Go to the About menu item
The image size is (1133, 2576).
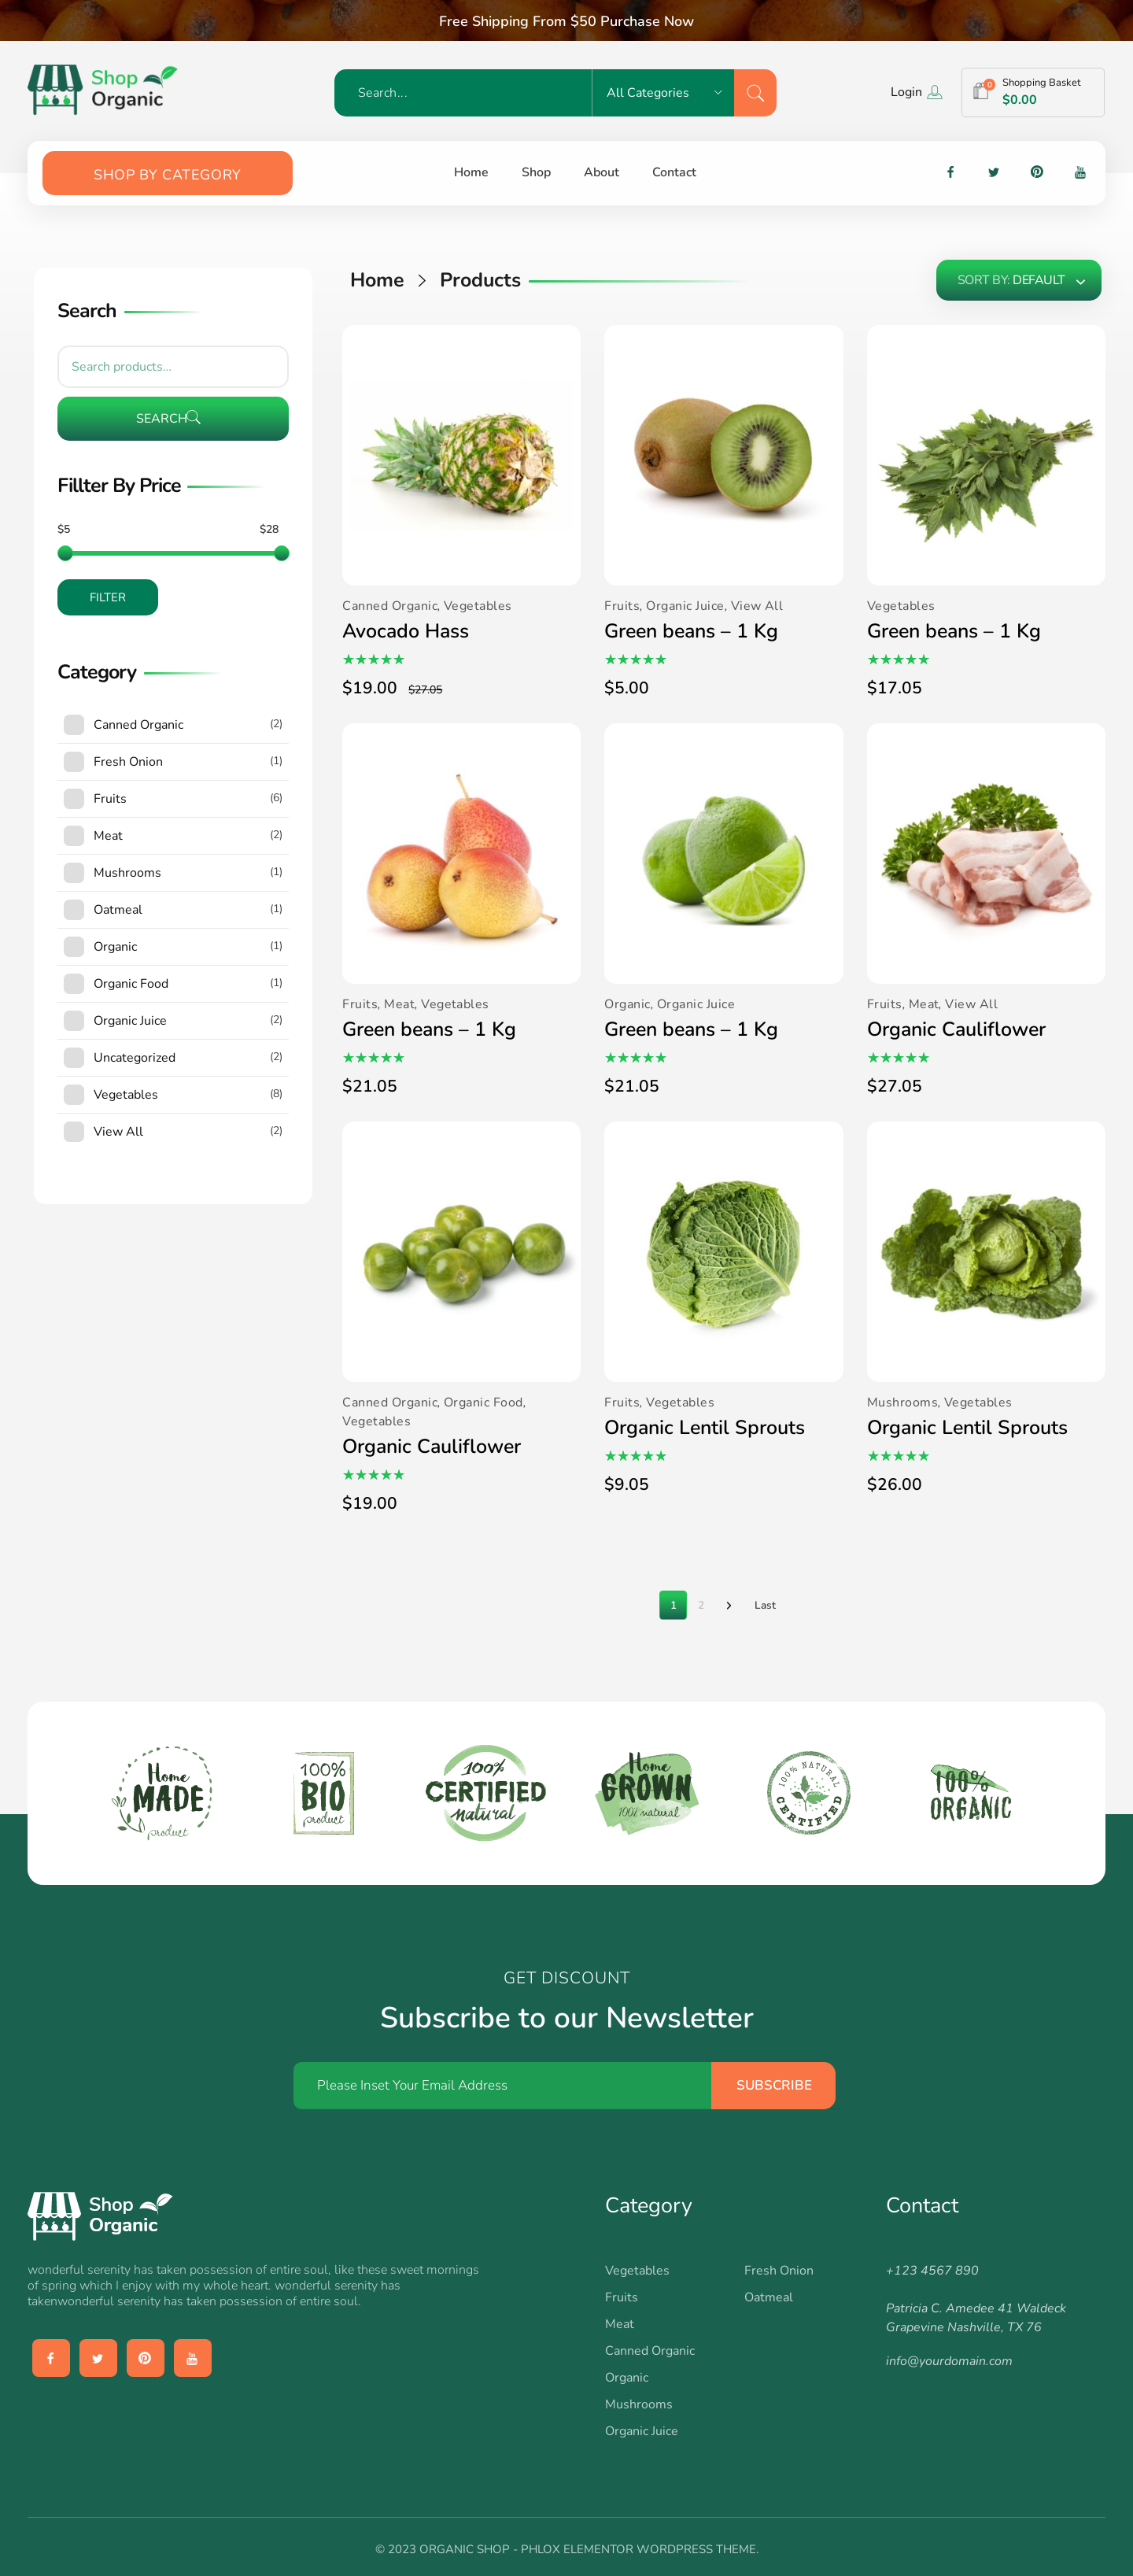coord(601,172)
